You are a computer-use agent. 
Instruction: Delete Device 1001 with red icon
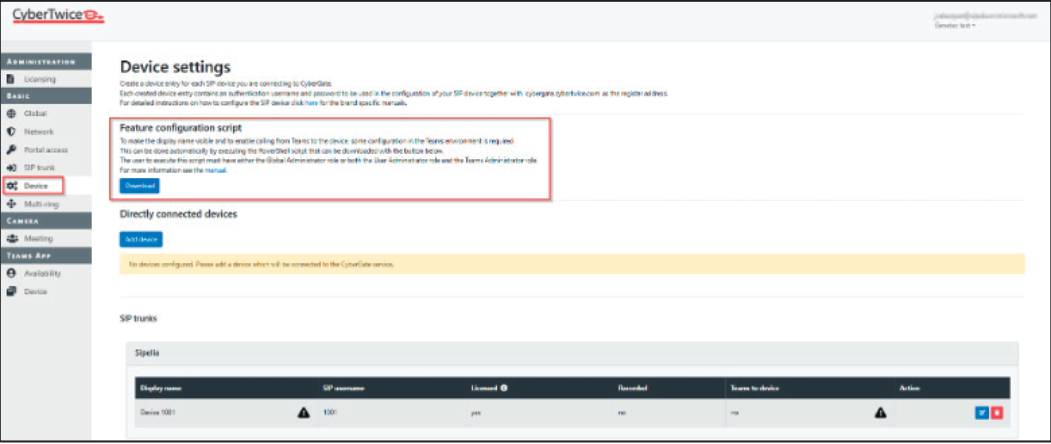pyautogui.click(x=997, y=413)
